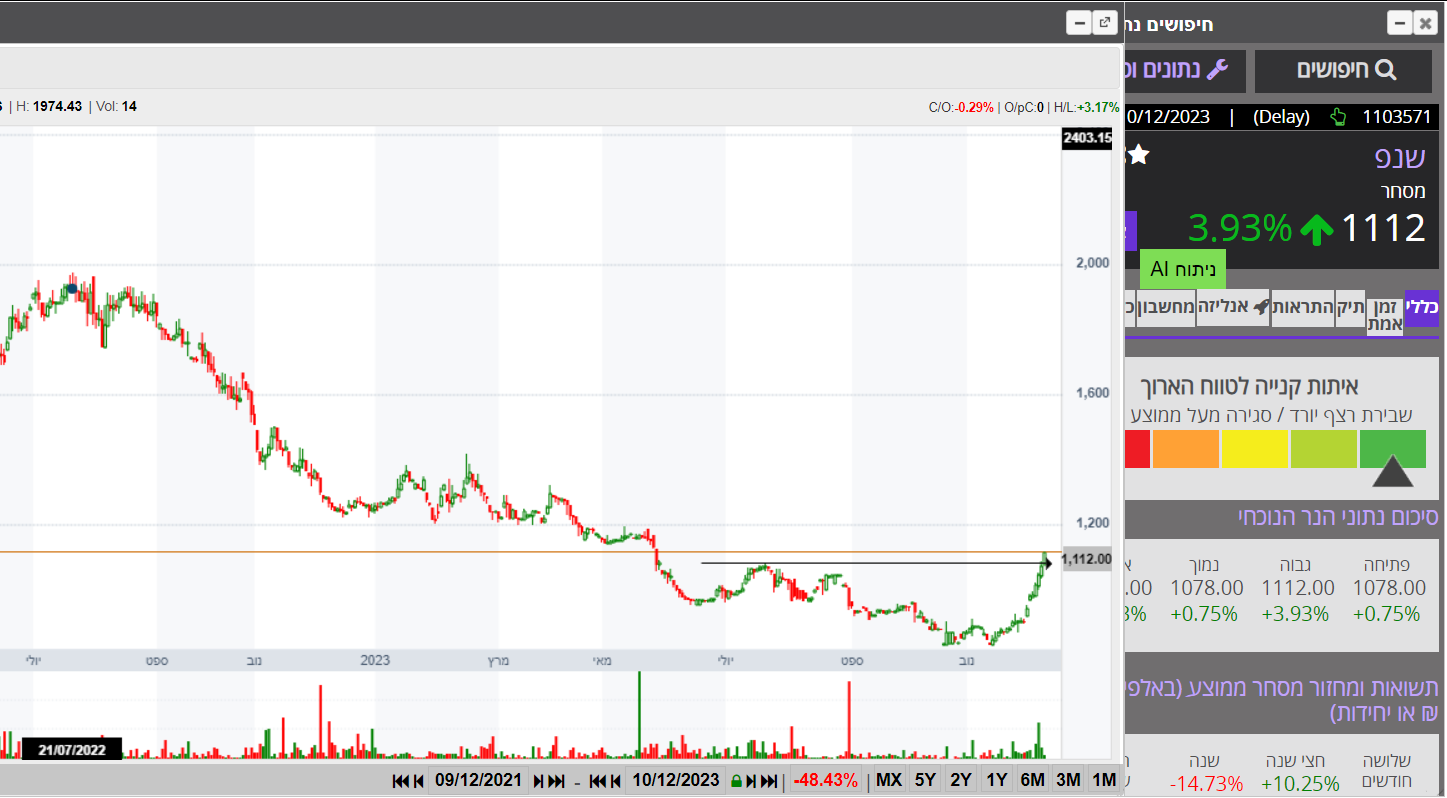Click the start date field 09/12/2021
1447x798 pixels.
click(x=478, y=781)
